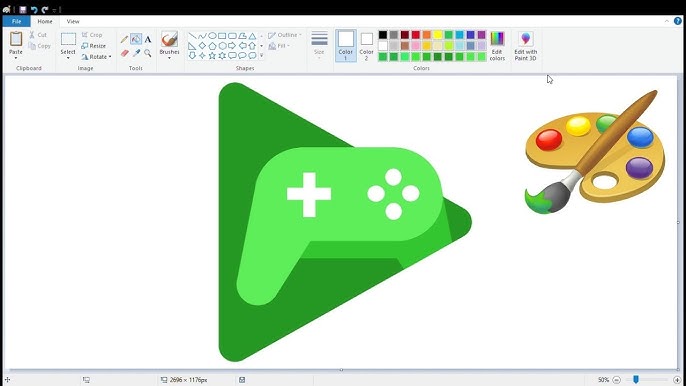
Task: Click the Copy button
Action: coord(40,46)
